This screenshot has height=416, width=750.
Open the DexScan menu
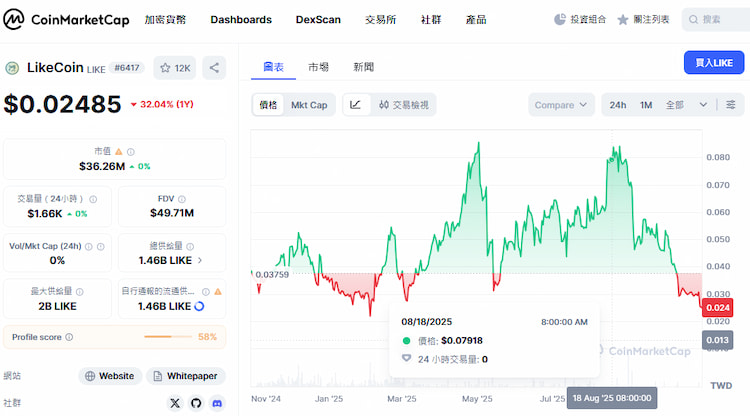[x=318, y=20]
